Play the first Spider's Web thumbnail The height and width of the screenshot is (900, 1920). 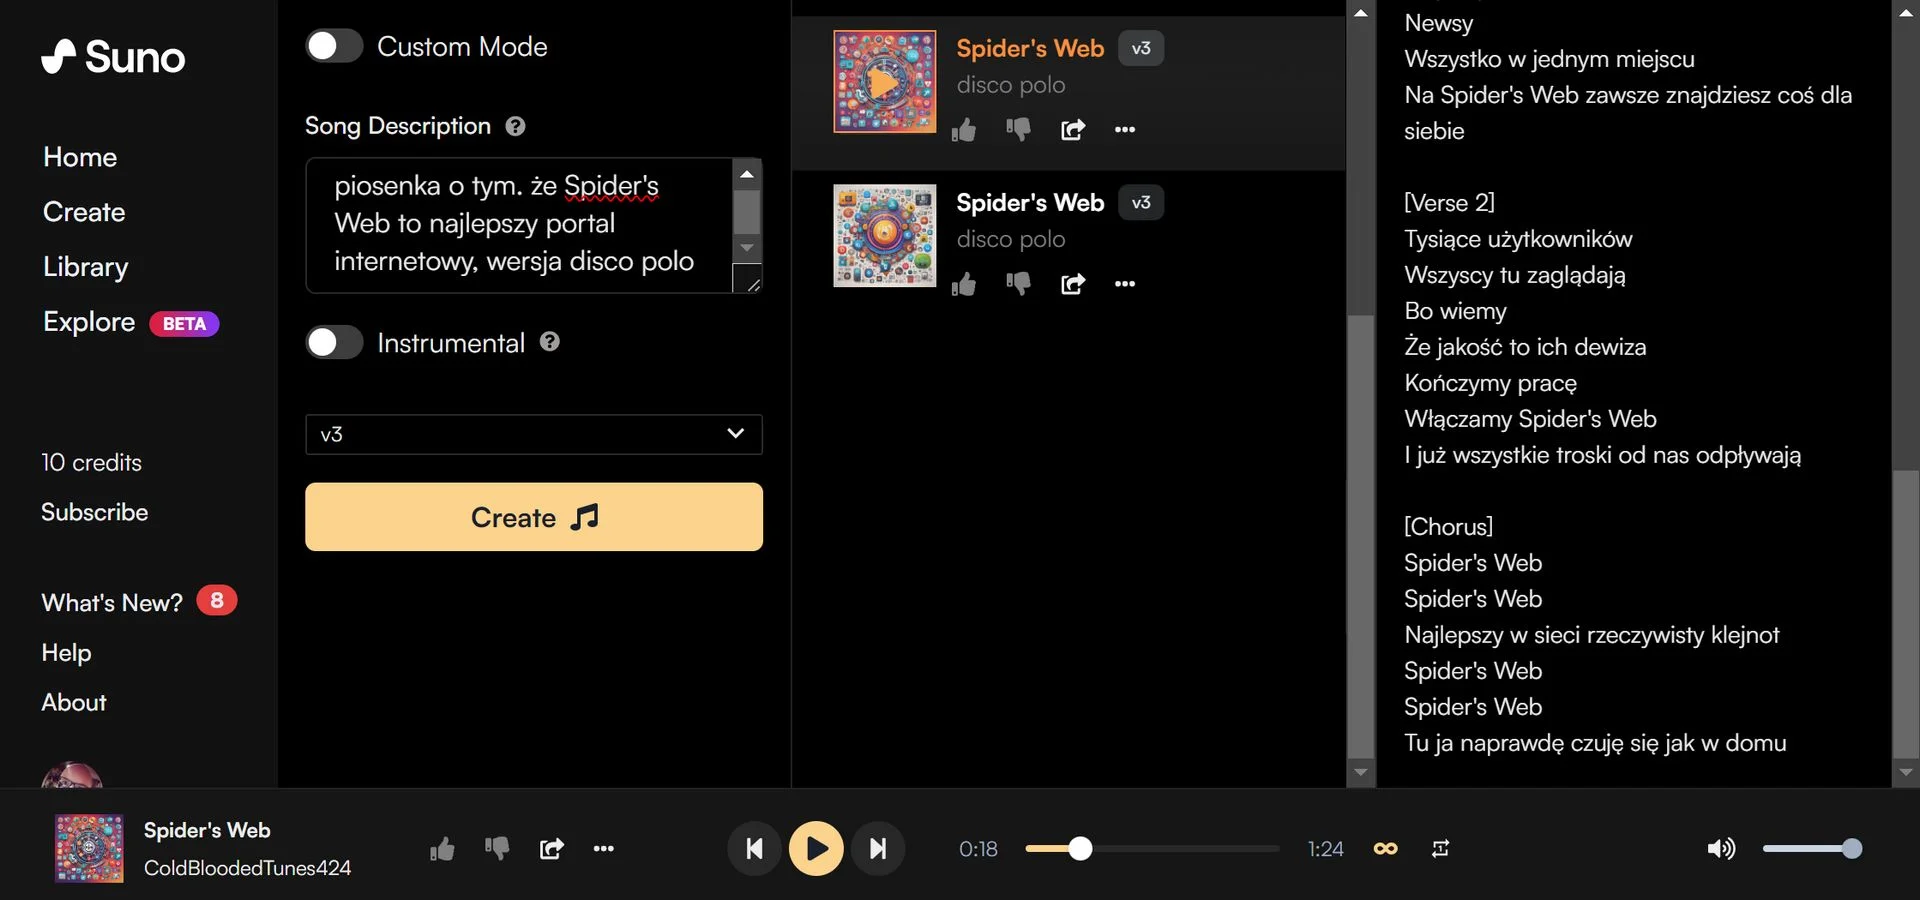pos(885,81)
